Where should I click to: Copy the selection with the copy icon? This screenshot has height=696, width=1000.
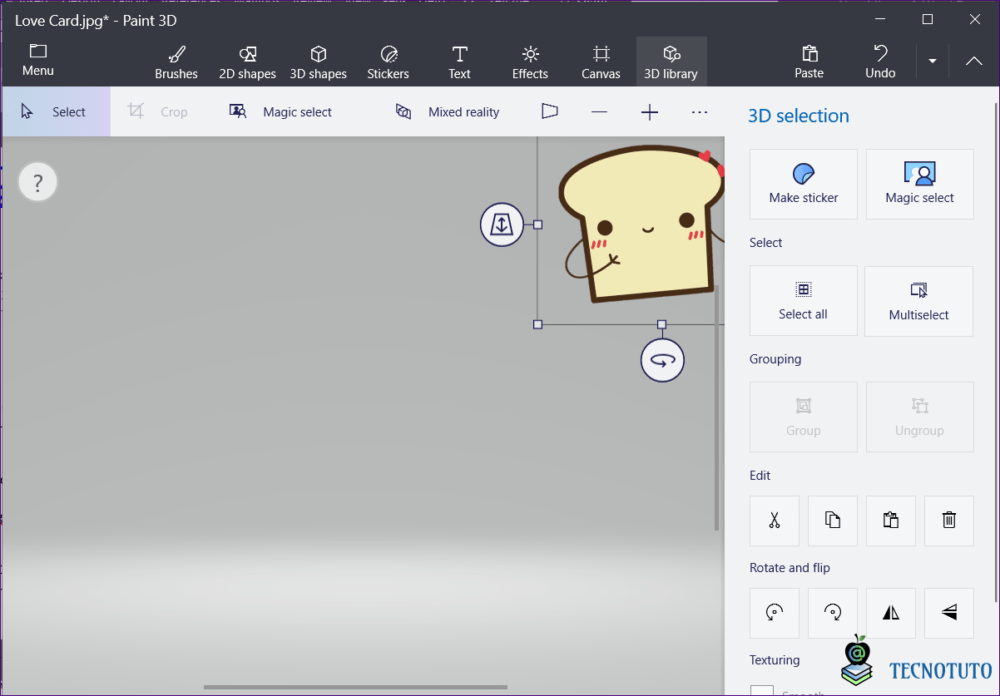[832, 521]
